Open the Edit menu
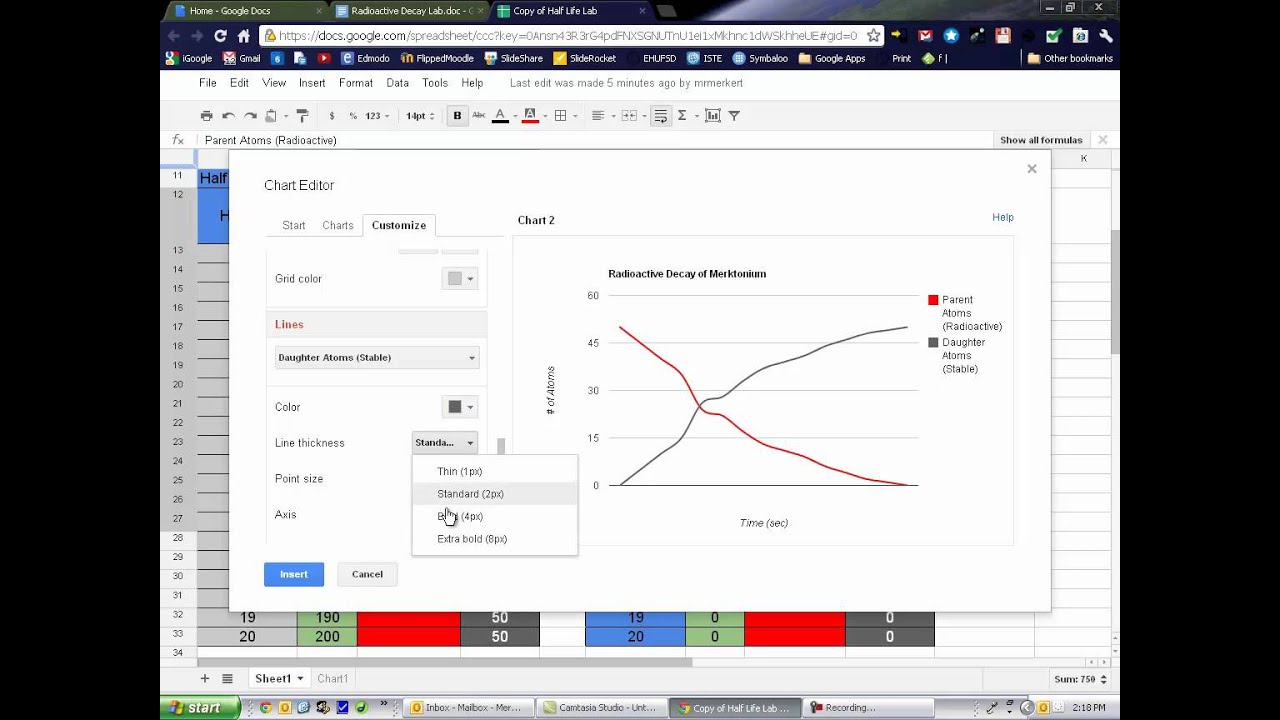 tap(239, 83)
